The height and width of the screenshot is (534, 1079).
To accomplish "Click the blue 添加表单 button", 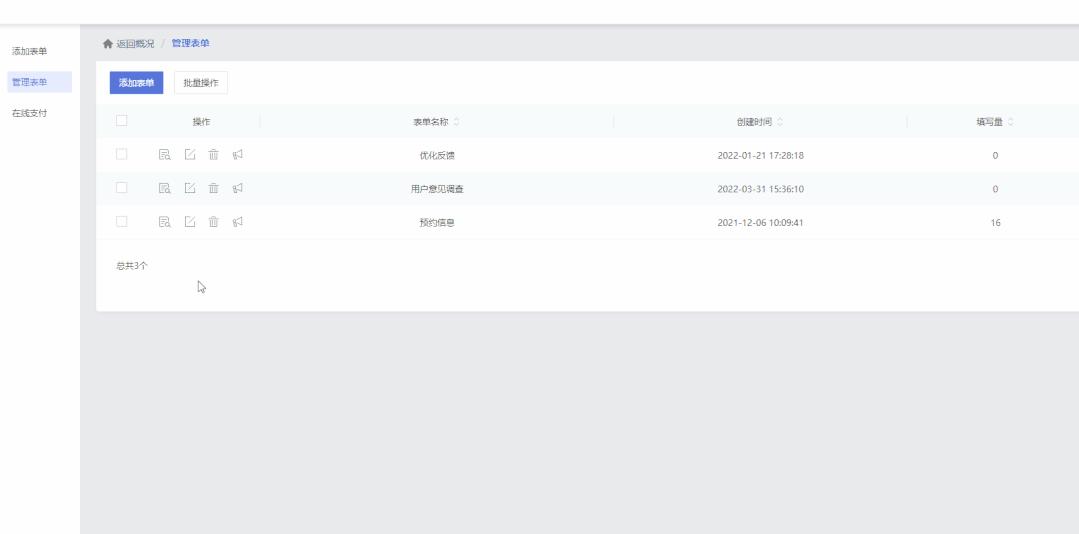I will point(136,82).
